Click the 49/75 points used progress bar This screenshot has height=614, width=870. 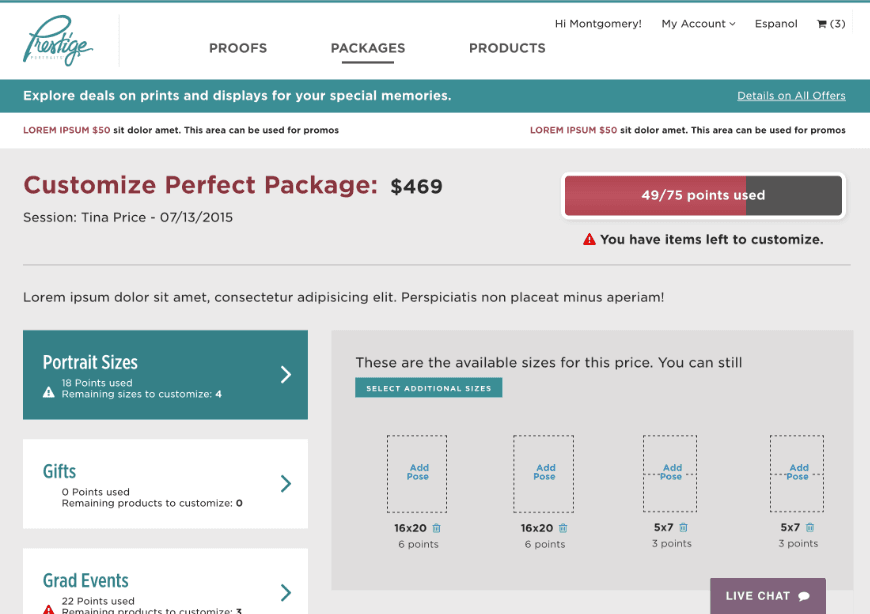coord(703,196)
